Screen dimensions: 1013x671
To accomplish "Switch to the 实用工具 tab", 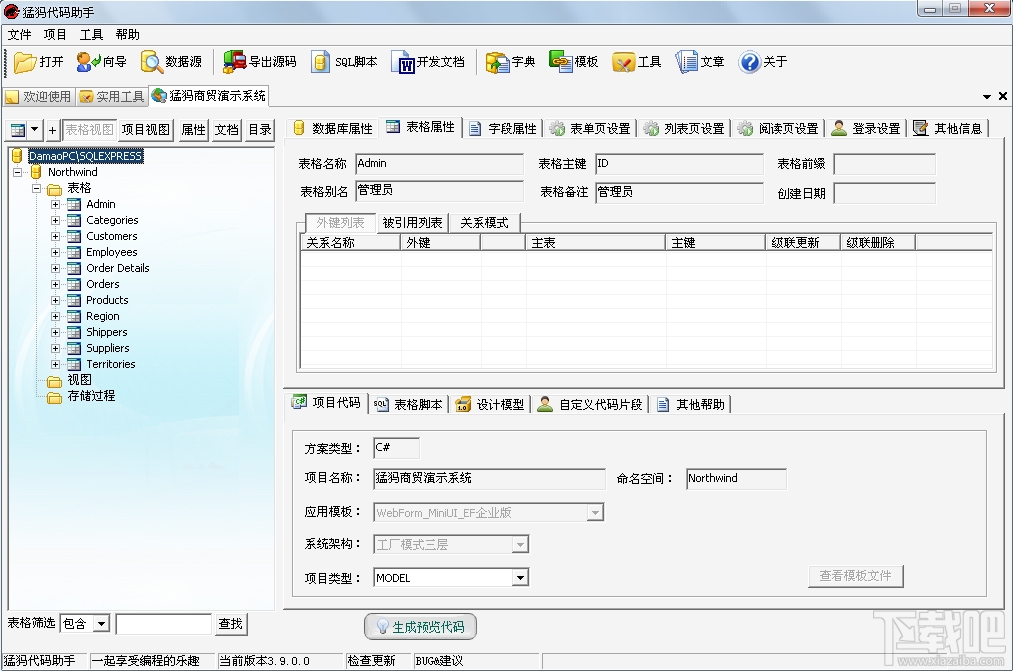I will [112, 96].
